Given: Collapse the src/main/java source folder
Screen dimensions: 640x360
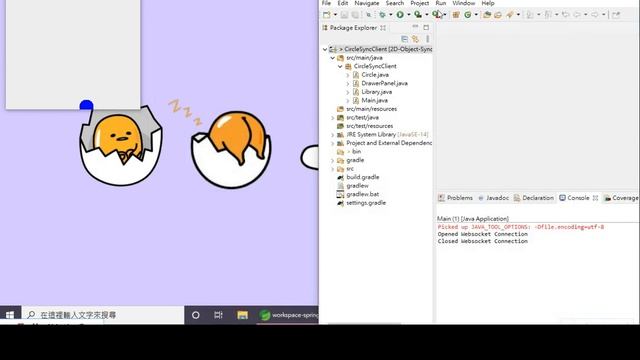Looking at the screenshot, I should 333,58.
